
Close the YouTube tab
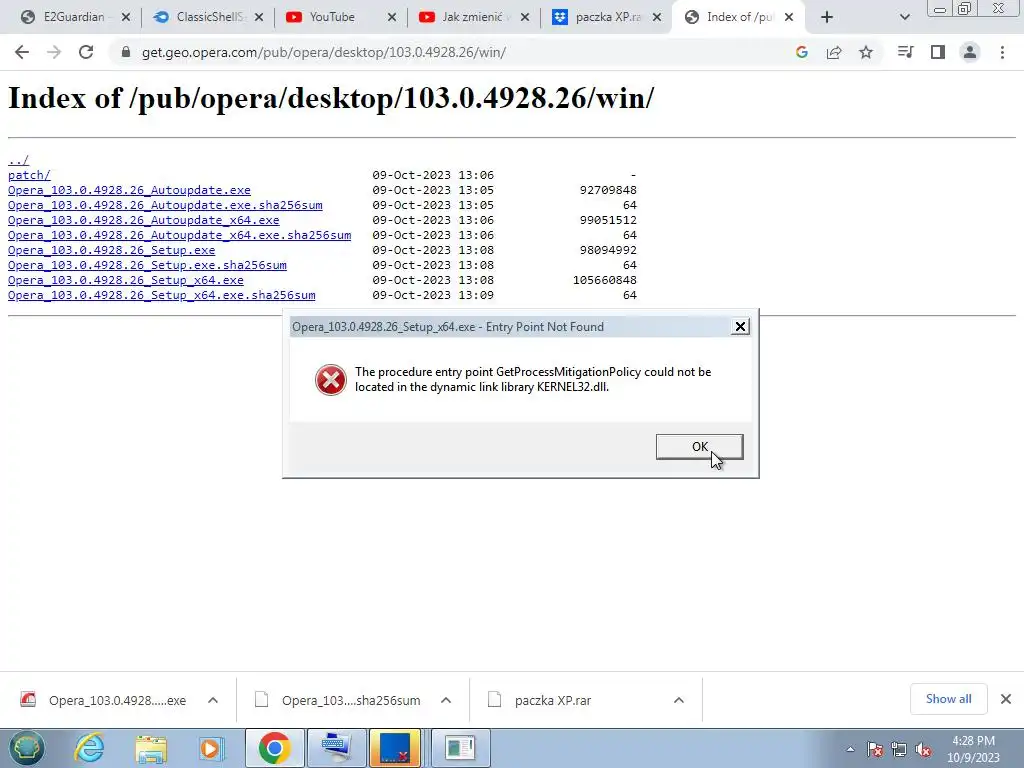point(392,18)
